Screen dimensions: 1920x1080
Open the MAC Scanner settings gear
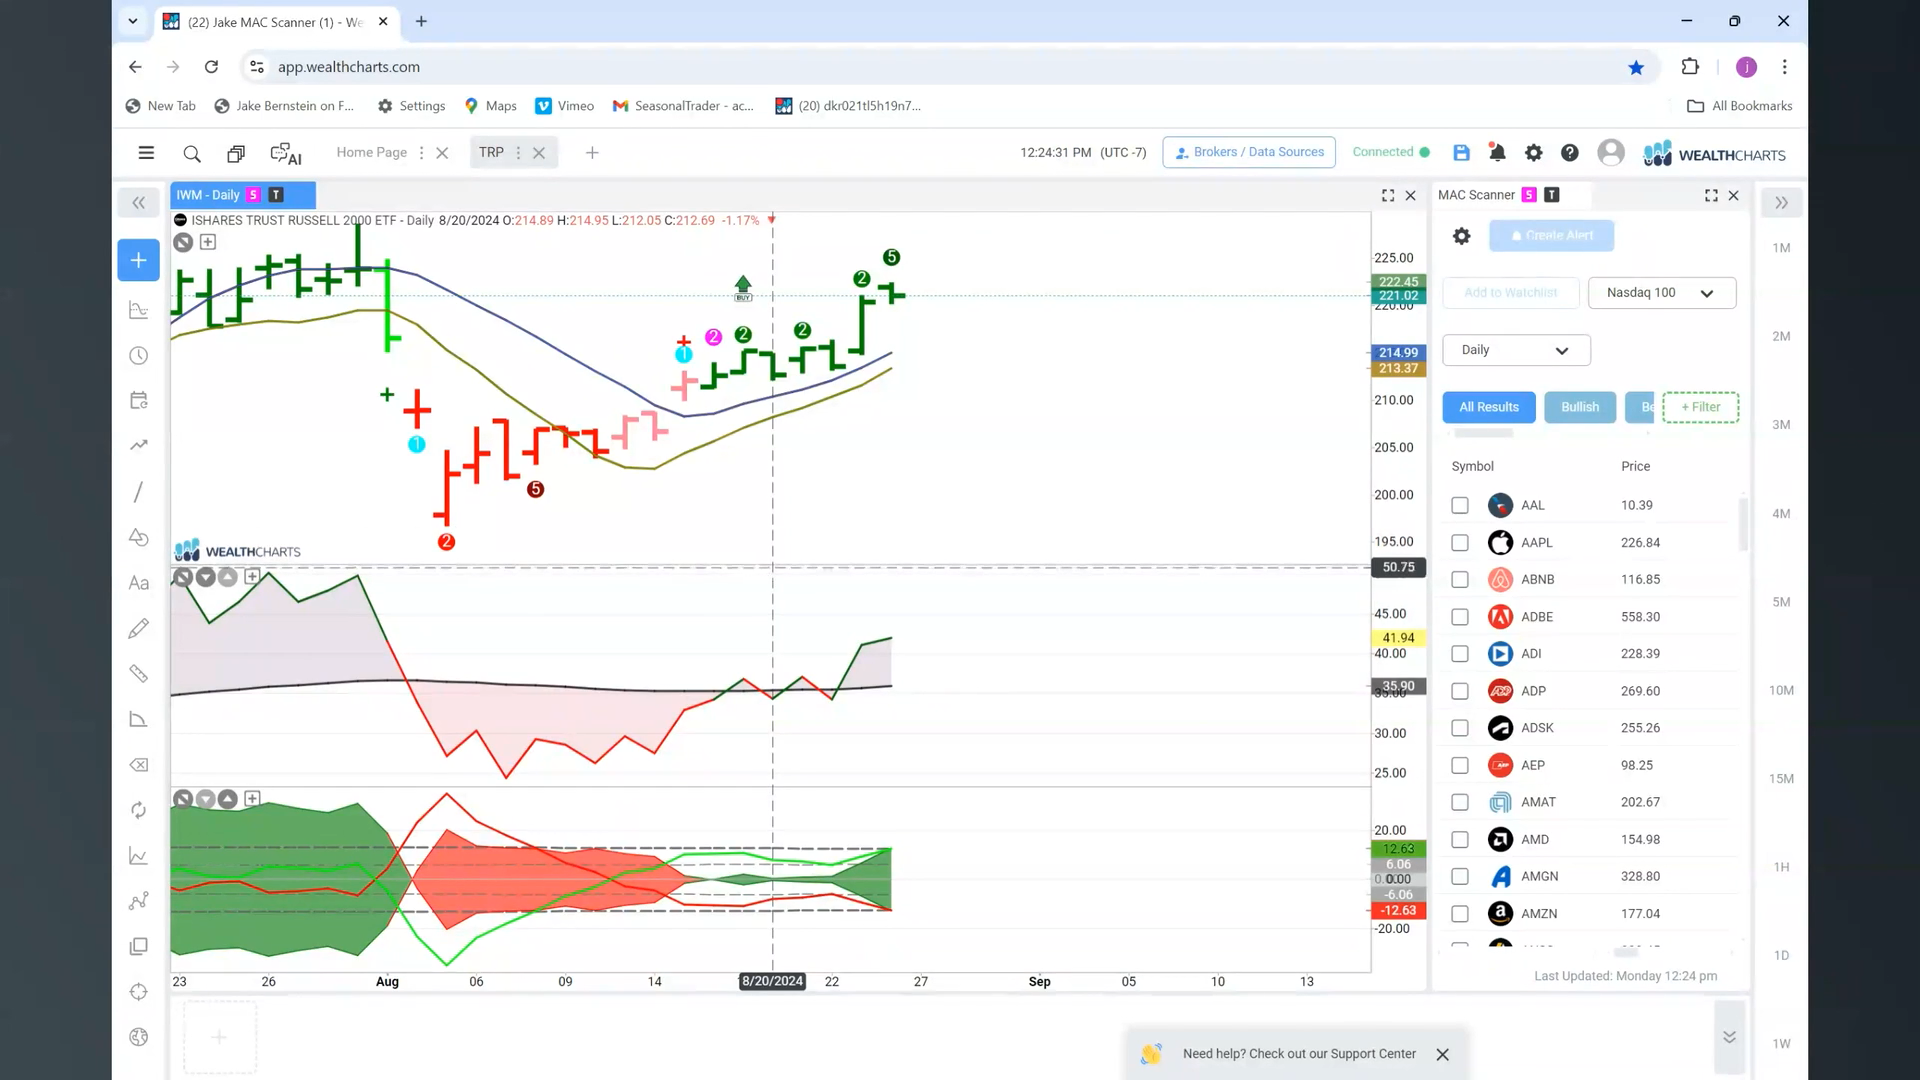[x=1461, y=236]
